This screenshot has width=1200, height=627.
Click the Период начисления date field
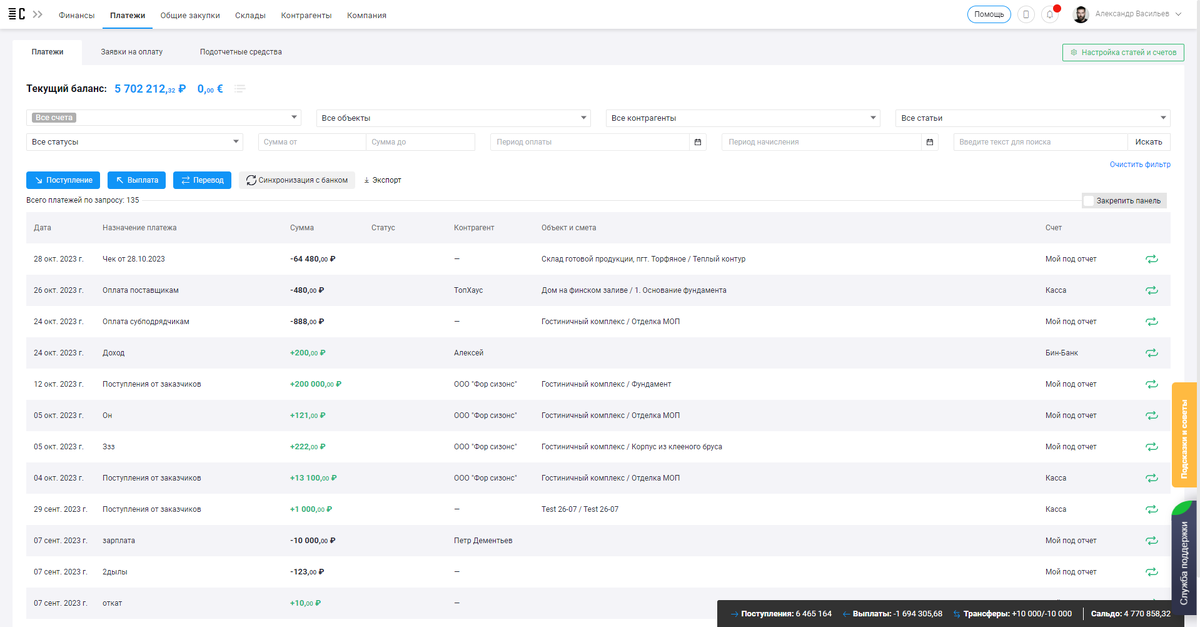(822, 142)
